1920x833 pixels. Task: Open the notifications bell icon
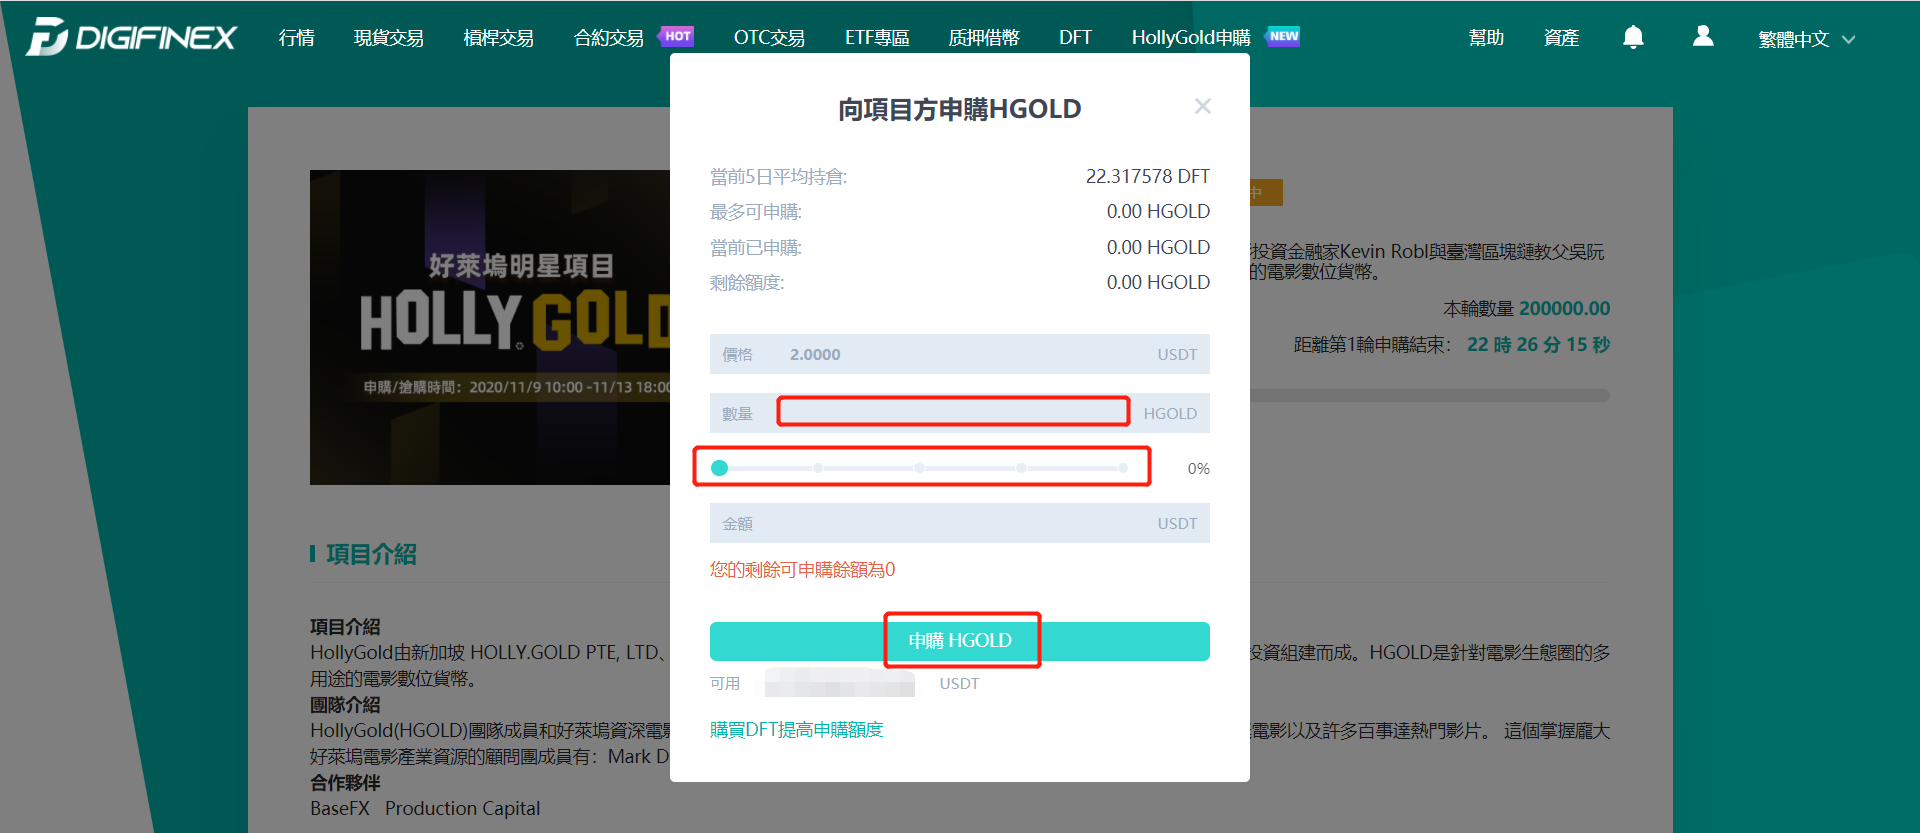point(1633,37)
